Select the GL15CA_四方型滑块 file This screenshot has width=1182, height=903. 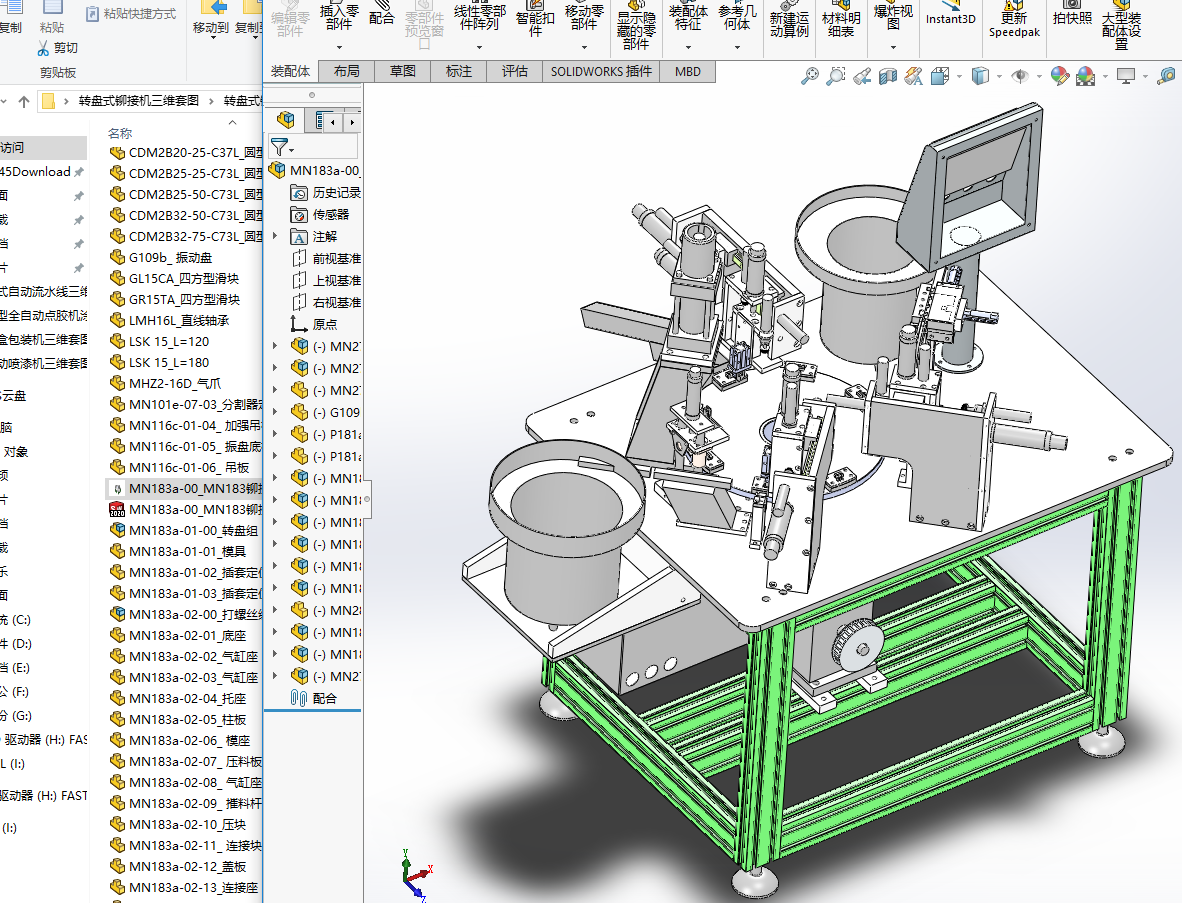point(183,278)
